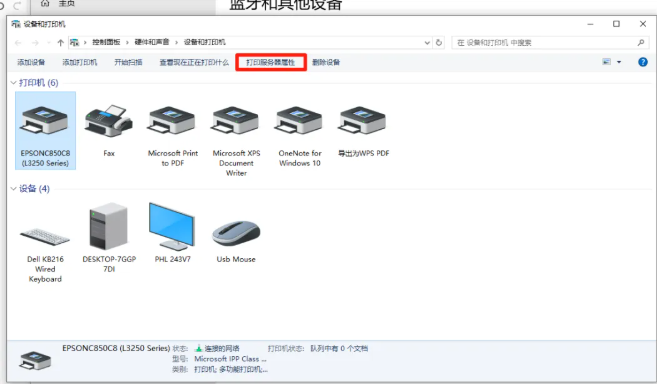Minimize the 设备和打印机 window
This screenshot has height=384, width=657.
point(590,24)
